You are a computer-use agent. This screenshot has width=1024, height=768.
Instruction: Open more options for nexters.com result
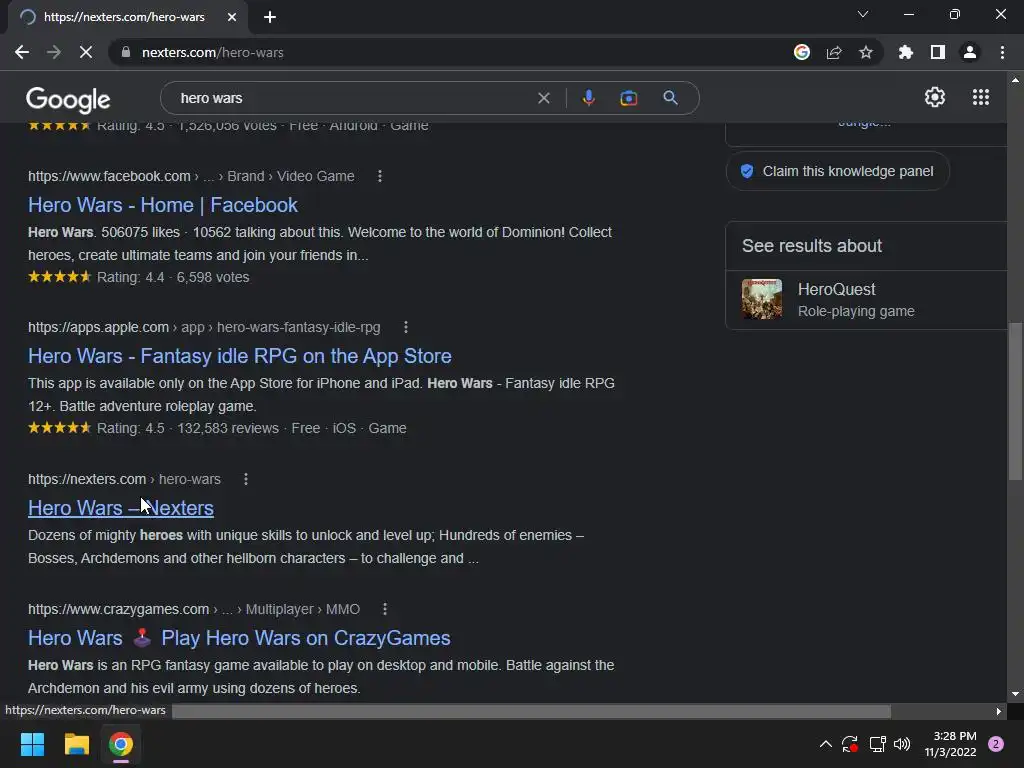click(246, 479)
